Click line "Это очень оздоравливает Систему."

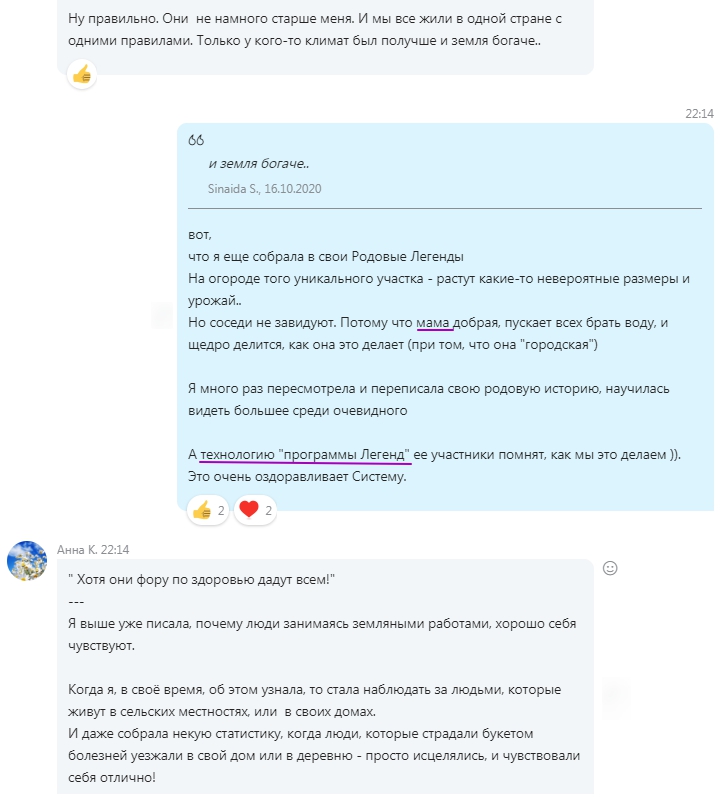click(297, 477)
